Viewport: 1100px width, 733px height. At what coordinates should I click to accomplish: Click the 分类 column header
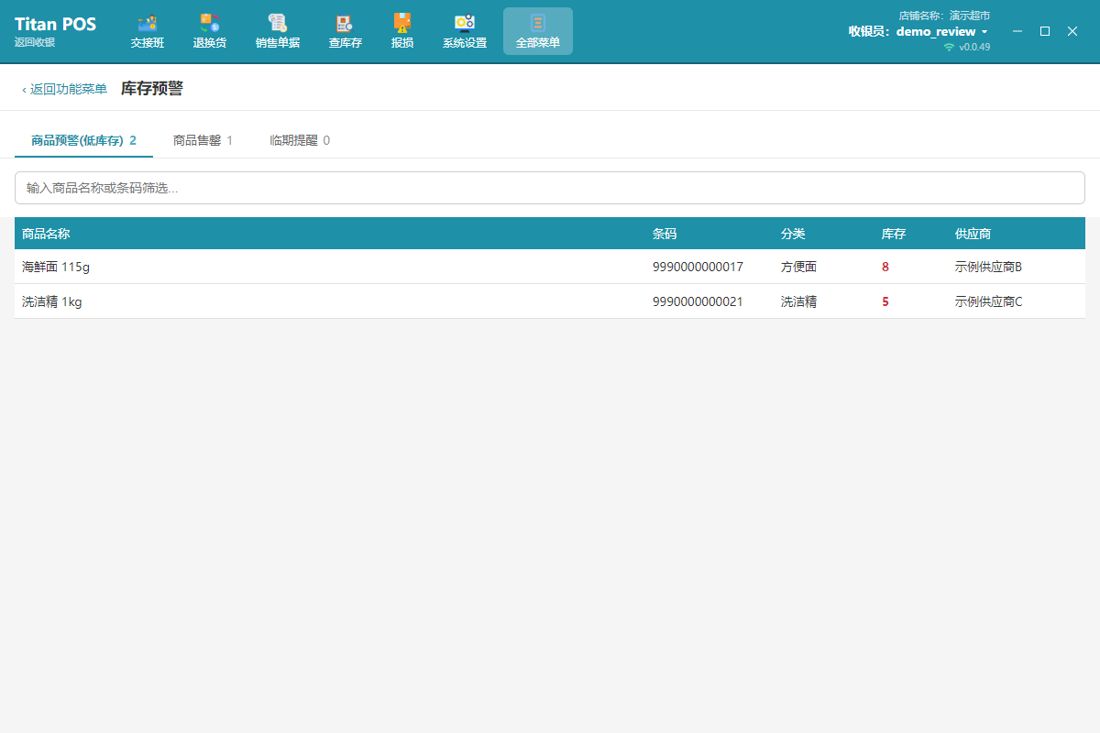tap(793, 234)
